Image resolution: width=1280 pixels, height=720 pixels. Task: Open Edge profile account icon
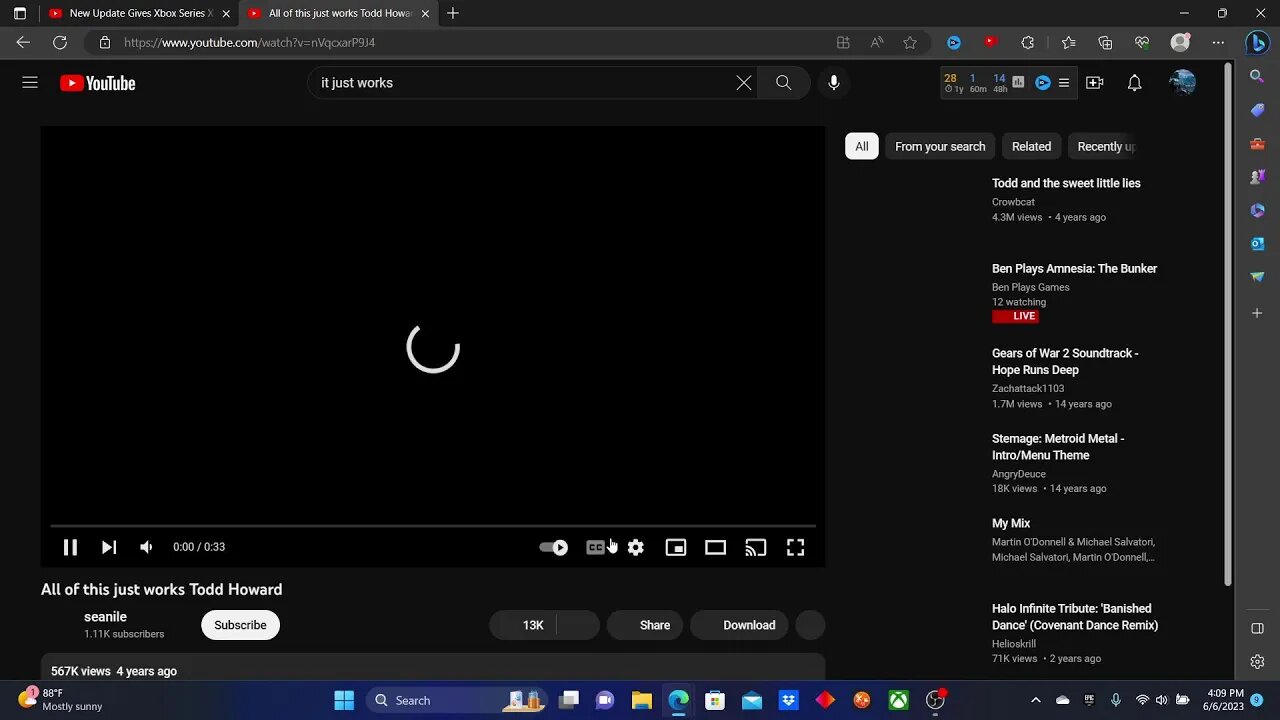pos(1180,42)
